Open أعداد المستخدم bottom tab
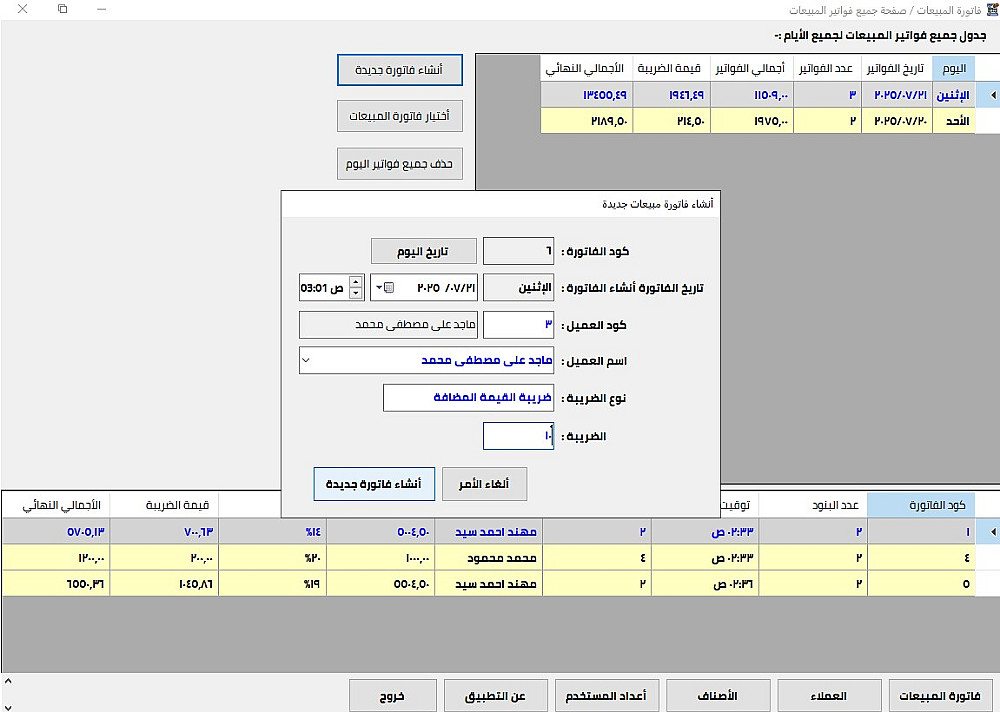This screenshot has width=1000, height=712. pyautogui.click(x=607, y=695)
